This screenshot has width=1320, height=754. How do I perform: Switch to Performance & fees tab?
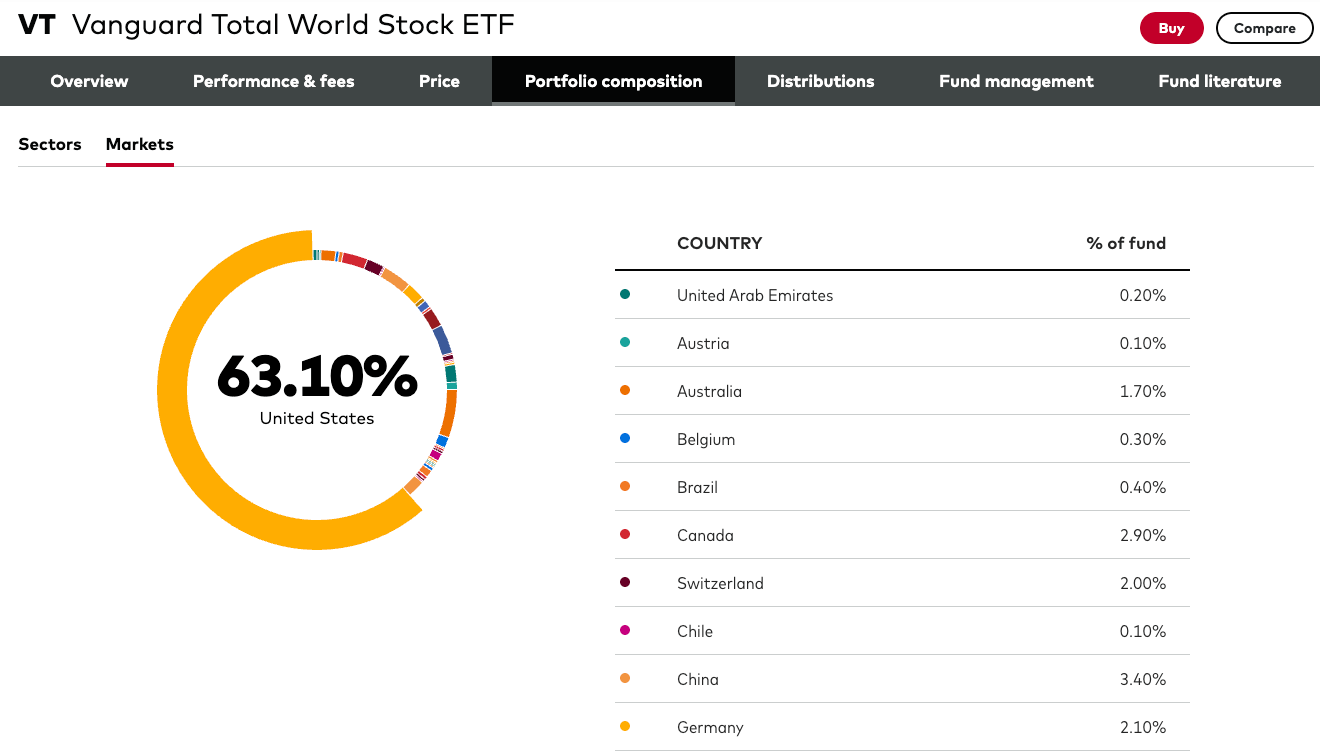coord(273,81)
